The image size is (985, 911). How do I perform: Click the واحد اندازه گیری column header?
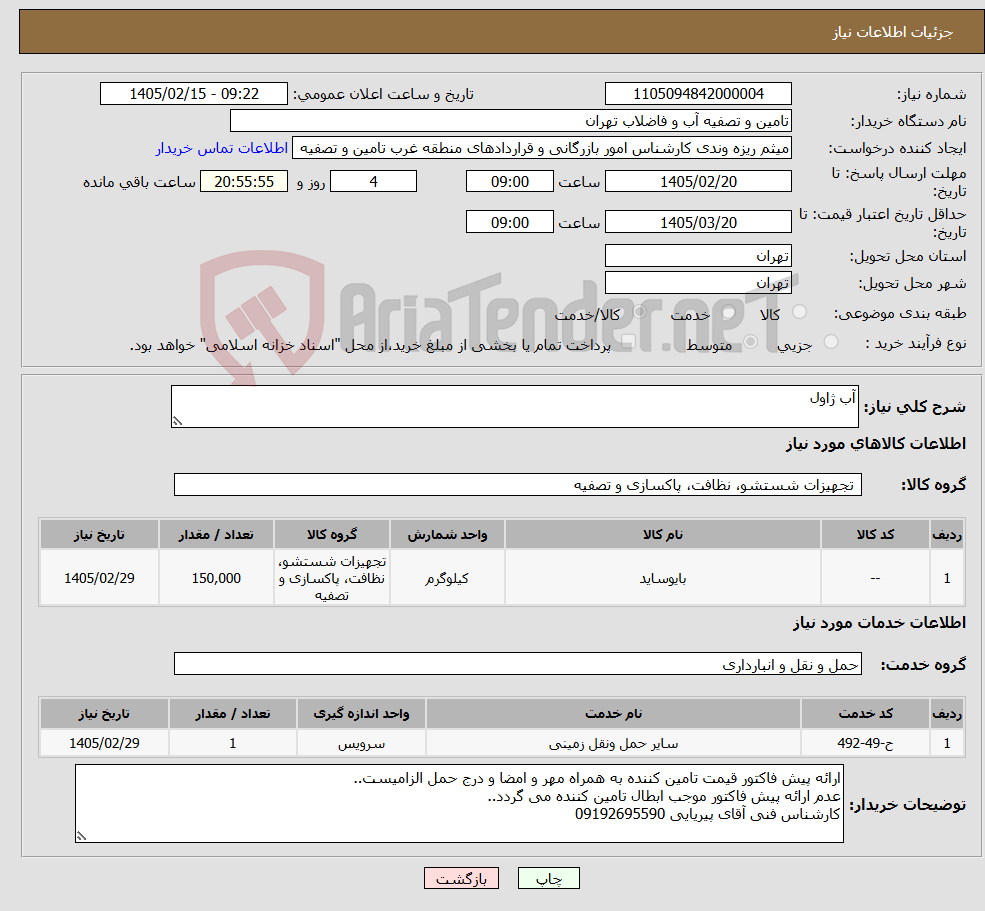pyautogui.click(x=361, y=714)
